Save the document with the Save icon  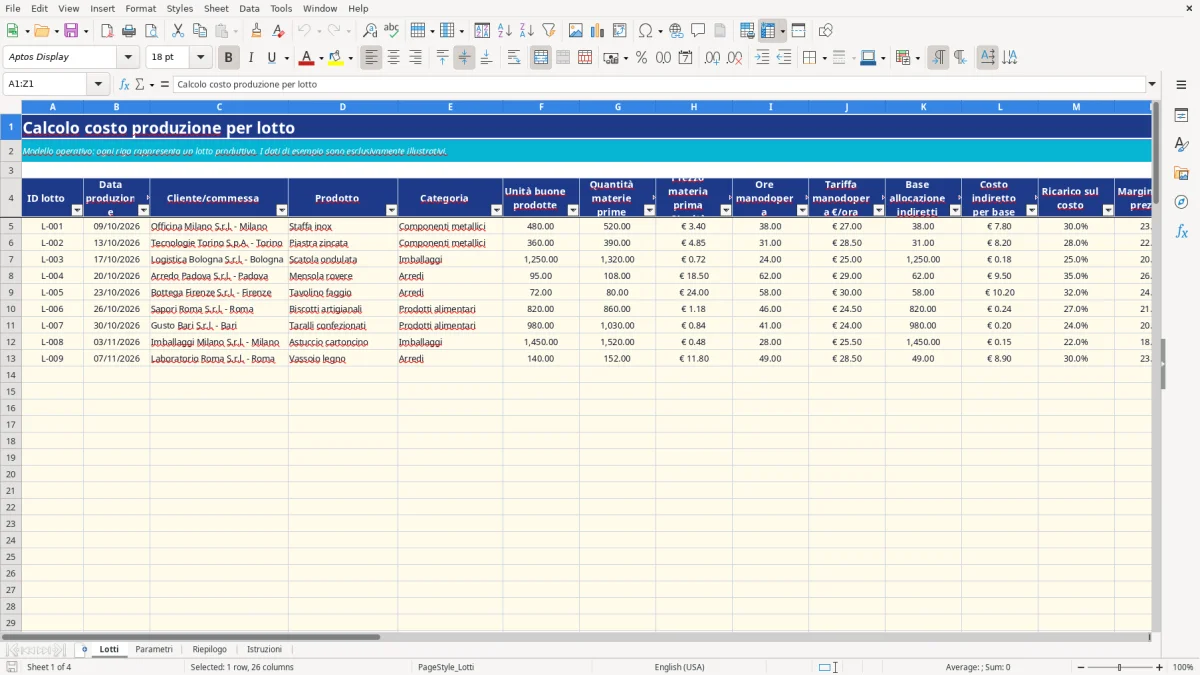coord(71,31)
